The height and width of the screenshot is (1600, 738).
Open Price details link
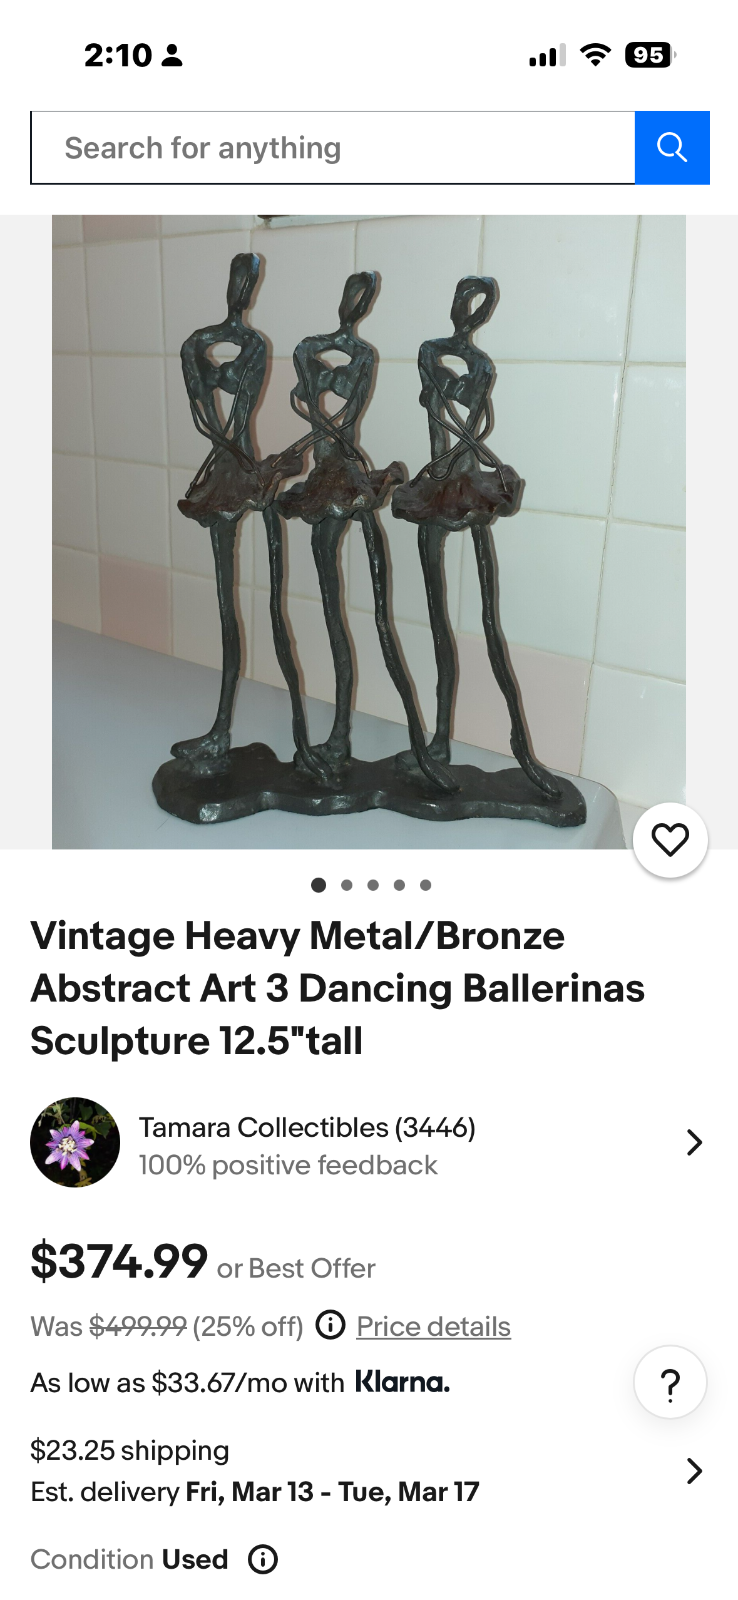(433, 1326)
